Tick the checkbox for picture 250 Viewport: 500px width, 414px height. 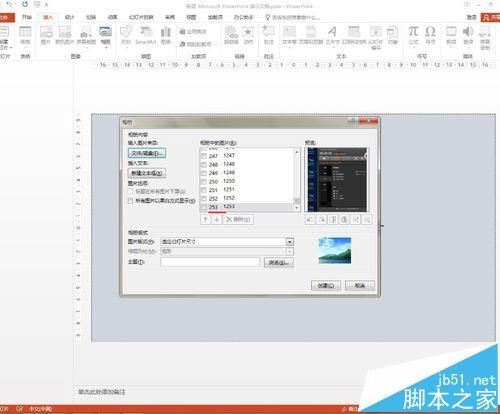pyautogui.click(x=204, y=182)
